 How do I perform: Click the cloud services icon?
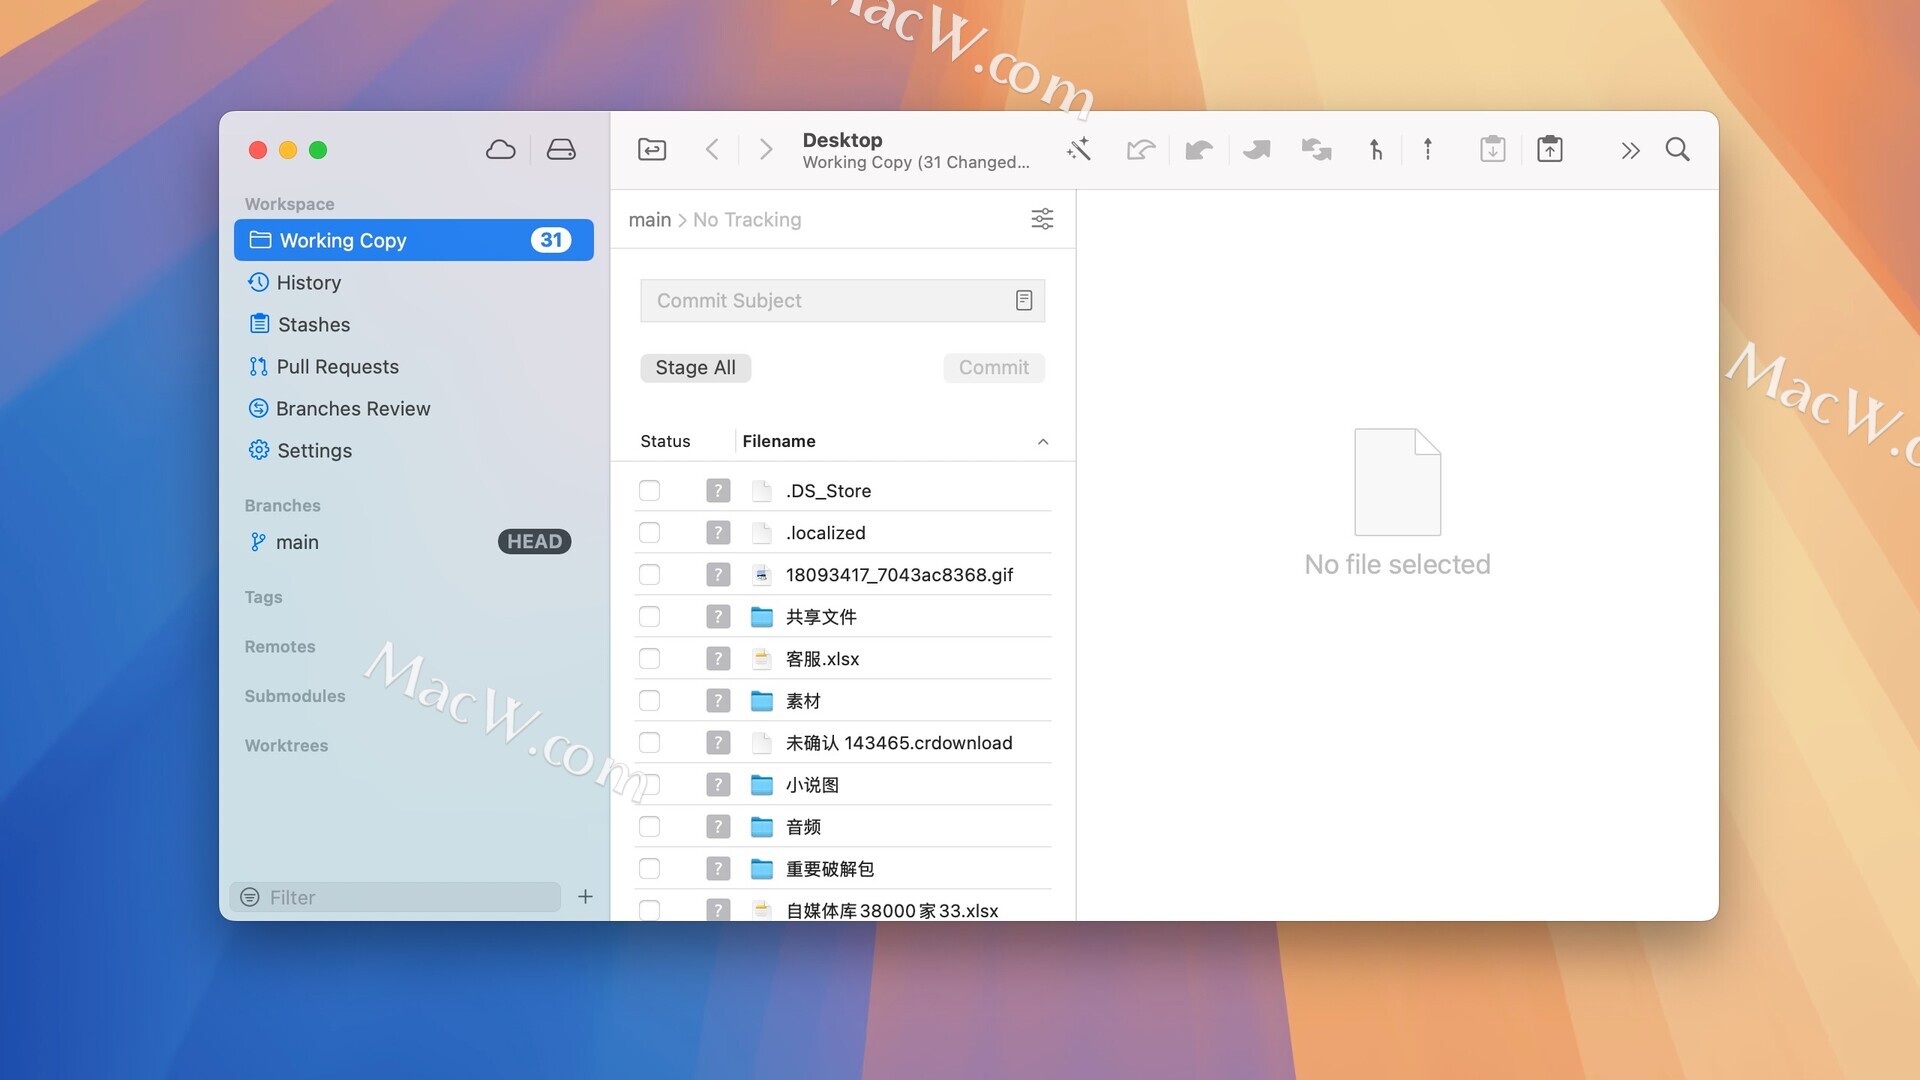(500, 150)
